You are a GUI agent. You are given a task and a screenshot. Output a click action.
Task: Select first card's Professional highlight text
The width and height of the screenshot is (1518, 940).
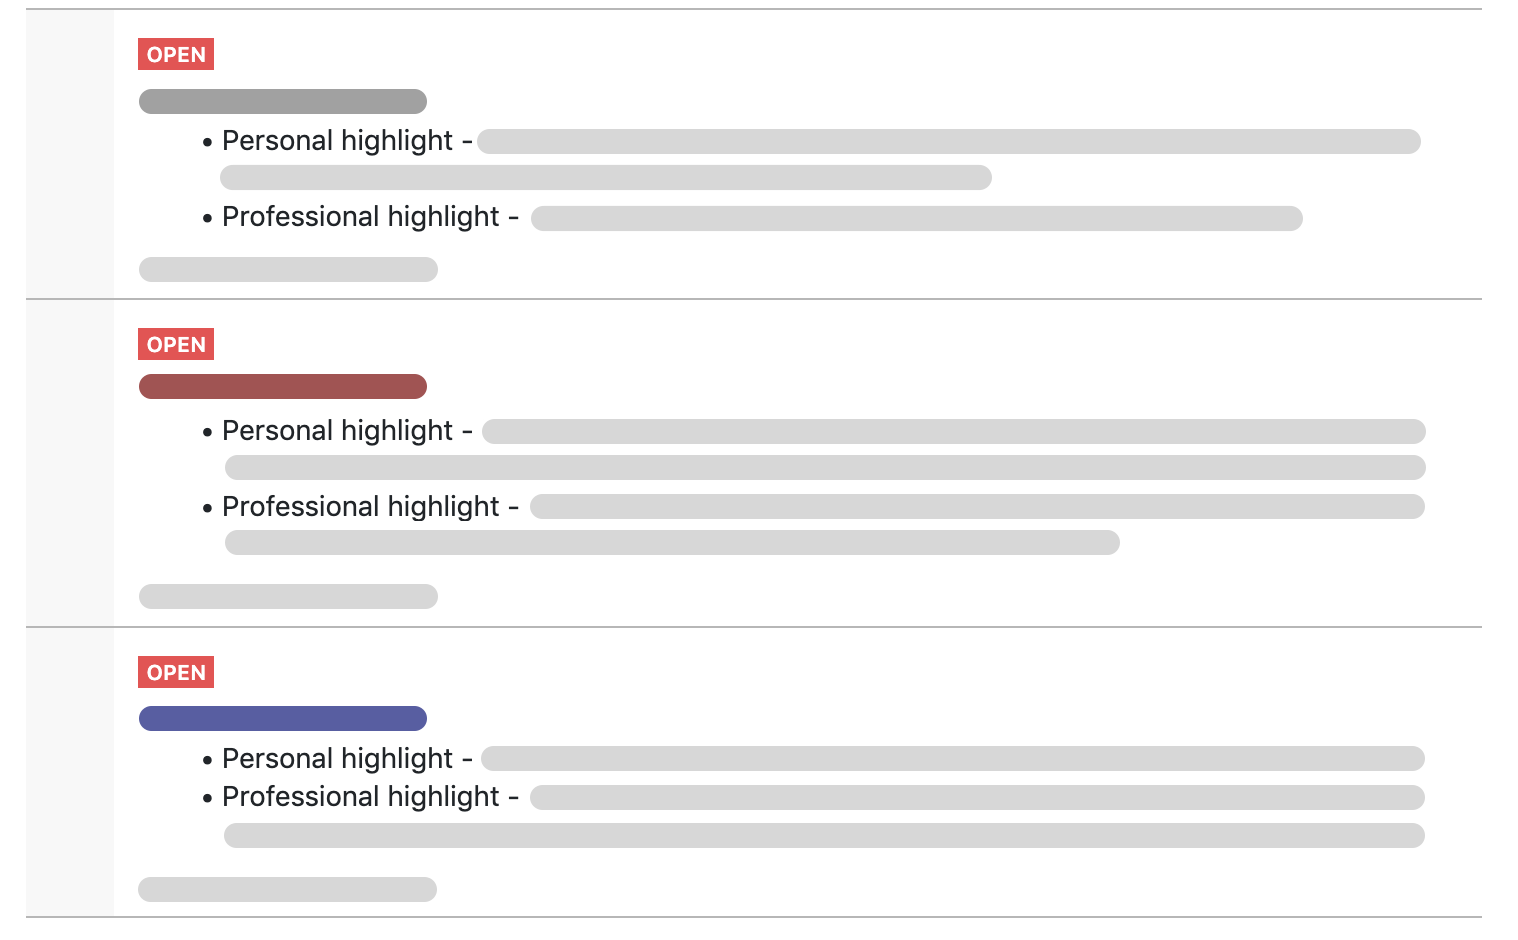pos(361,217)
